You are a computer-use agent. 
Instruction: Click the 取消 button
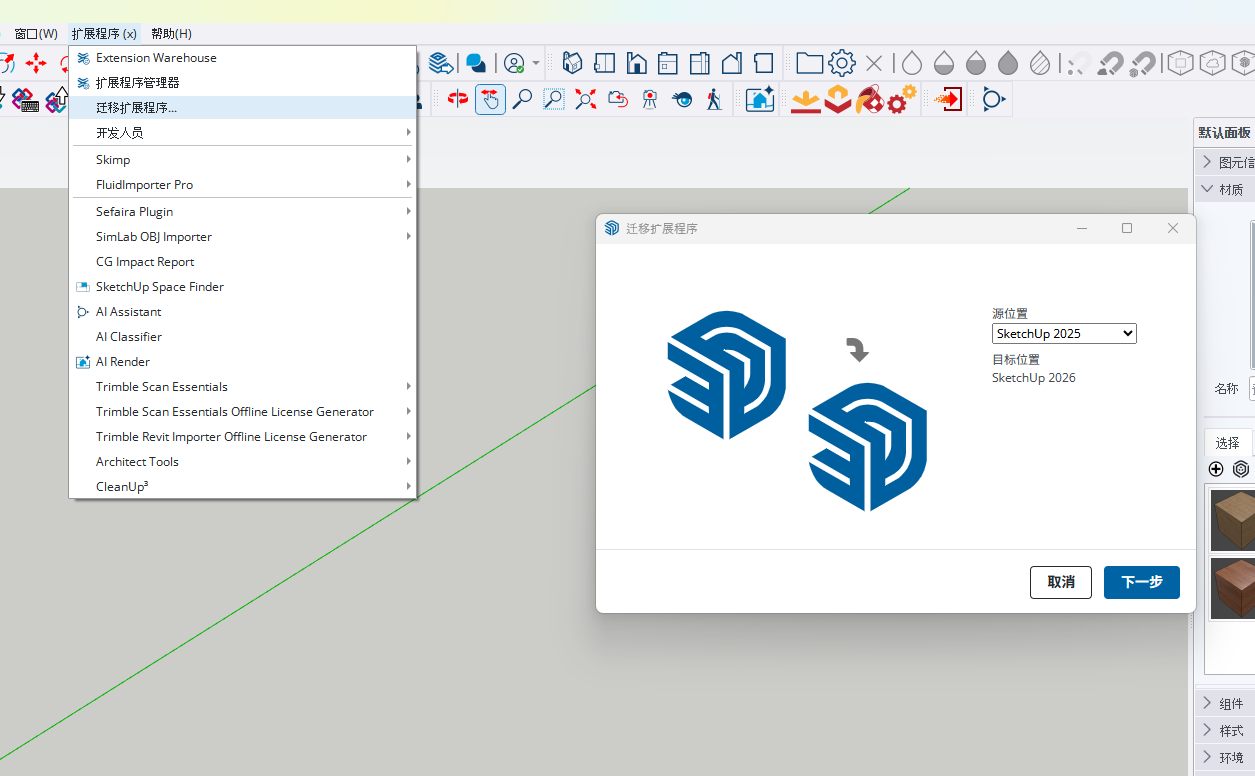click(x=1060, y=582)
